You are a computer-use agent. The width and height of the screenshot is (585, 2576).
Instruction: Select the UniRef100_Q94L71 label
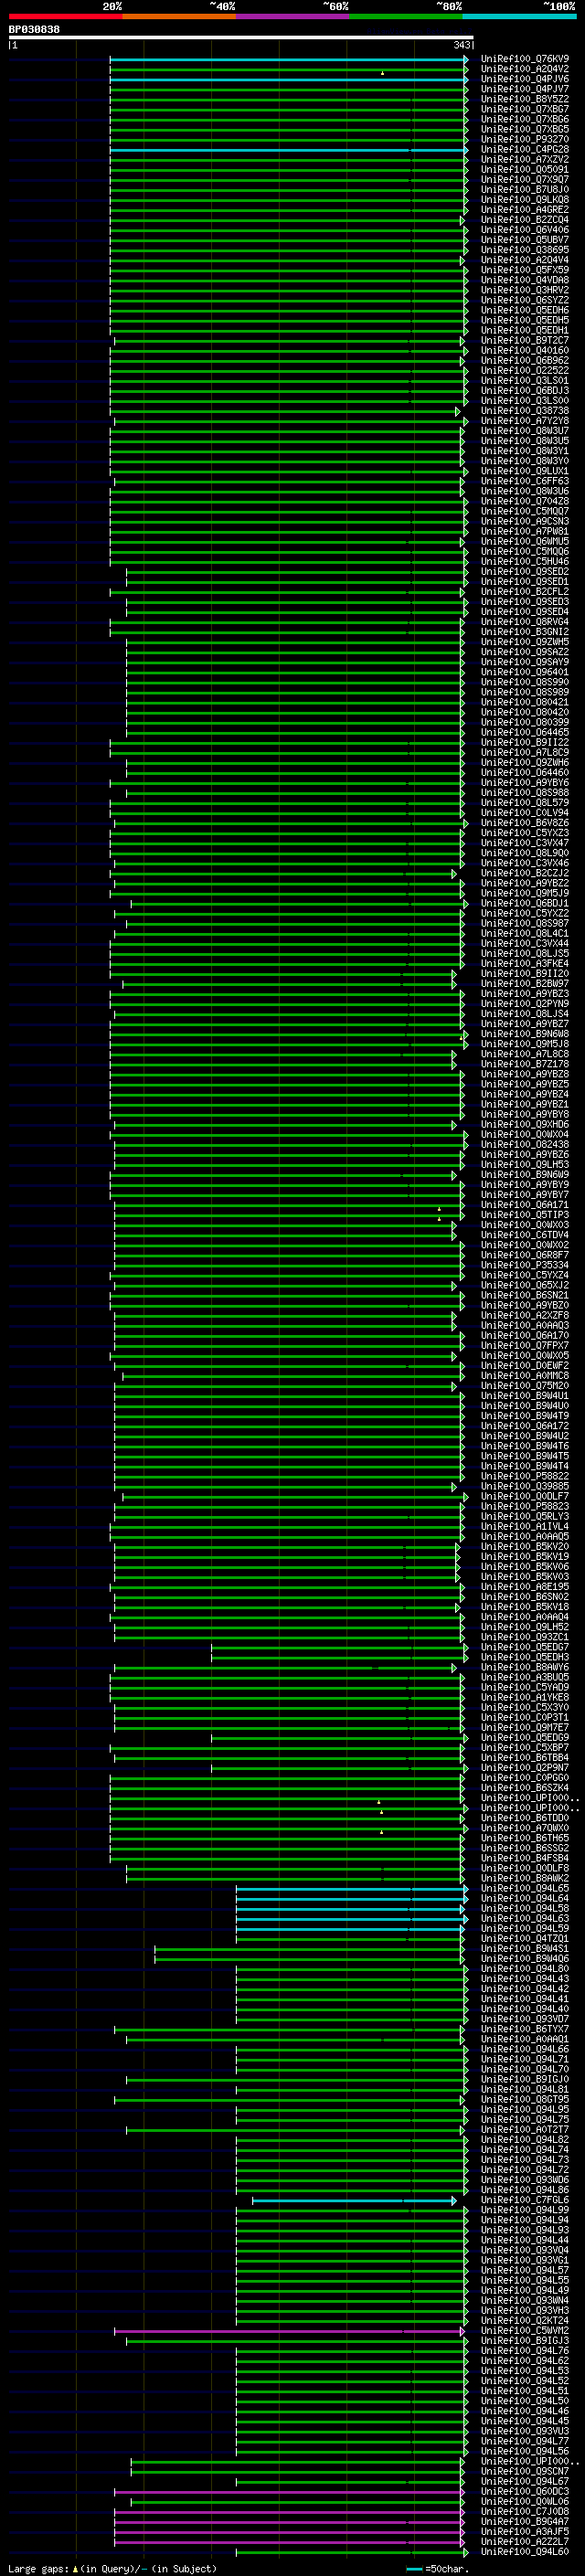pyautogui.click(x=525, y=2060)
